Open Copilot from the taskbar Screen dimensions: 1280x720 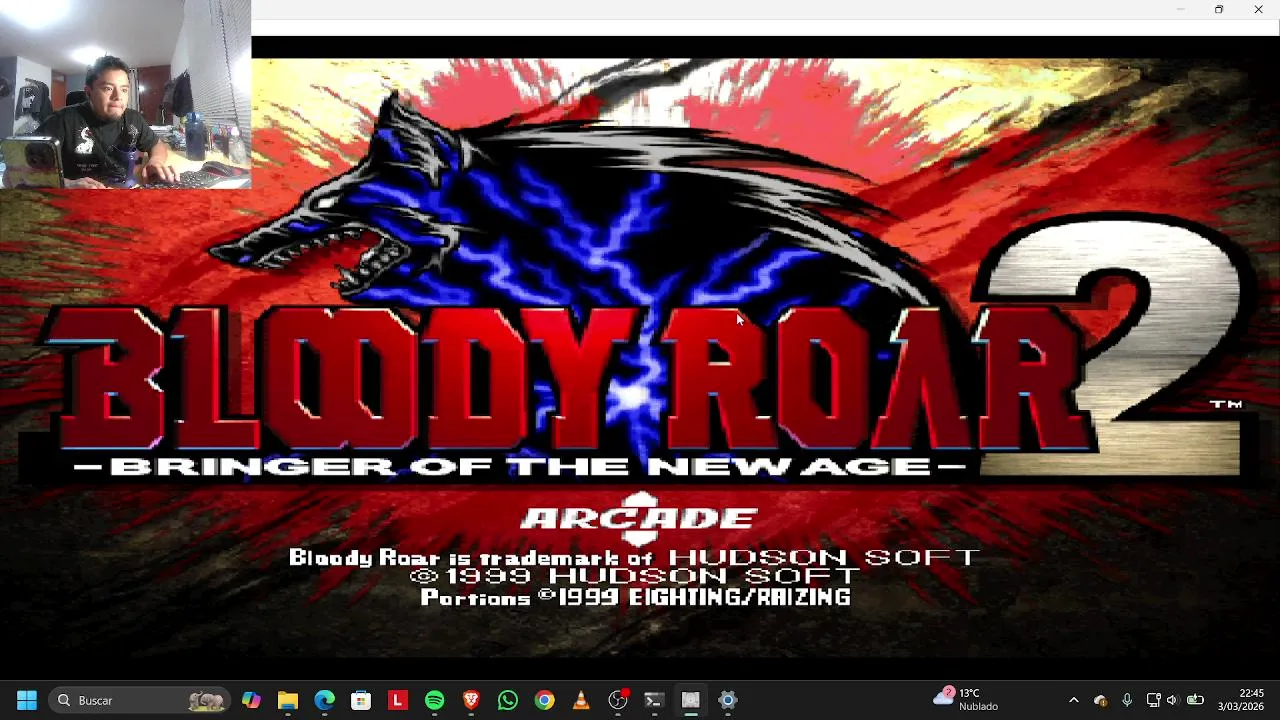251,700
